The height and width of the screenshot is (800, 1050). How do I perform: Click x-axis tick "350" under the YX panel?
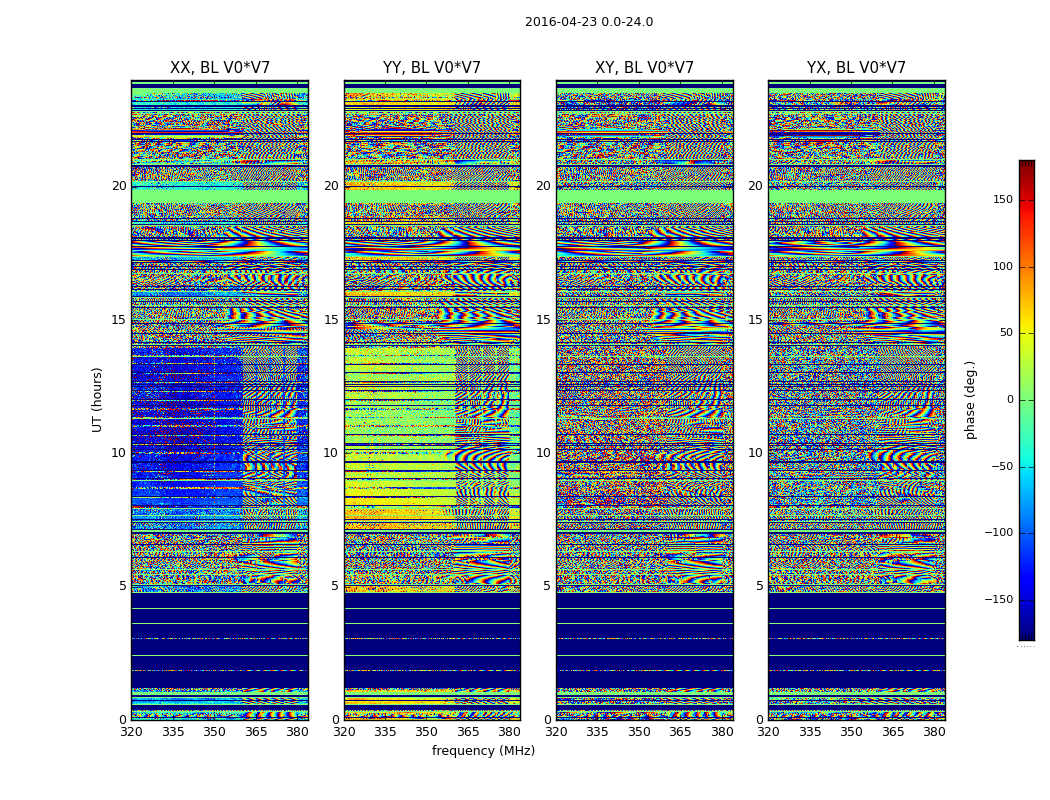(851, 732)
